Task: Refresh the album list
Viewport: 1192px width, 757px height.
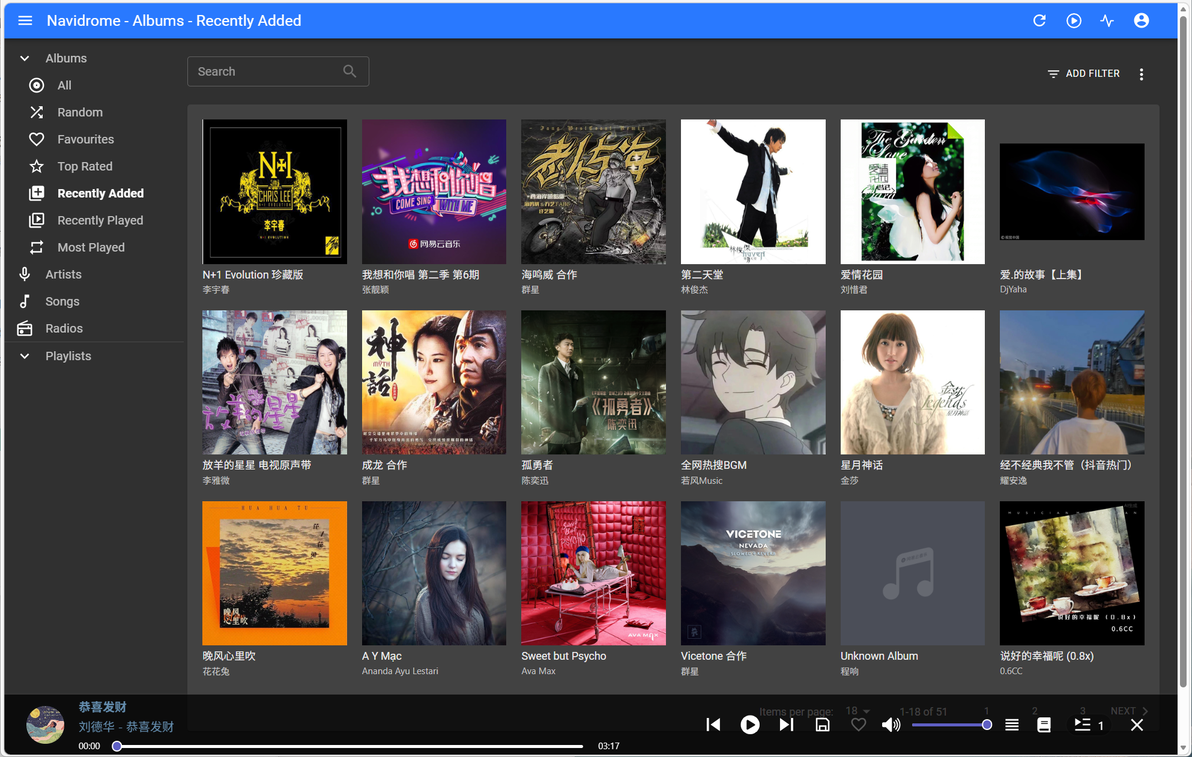Action: (x=1039, y=21)
